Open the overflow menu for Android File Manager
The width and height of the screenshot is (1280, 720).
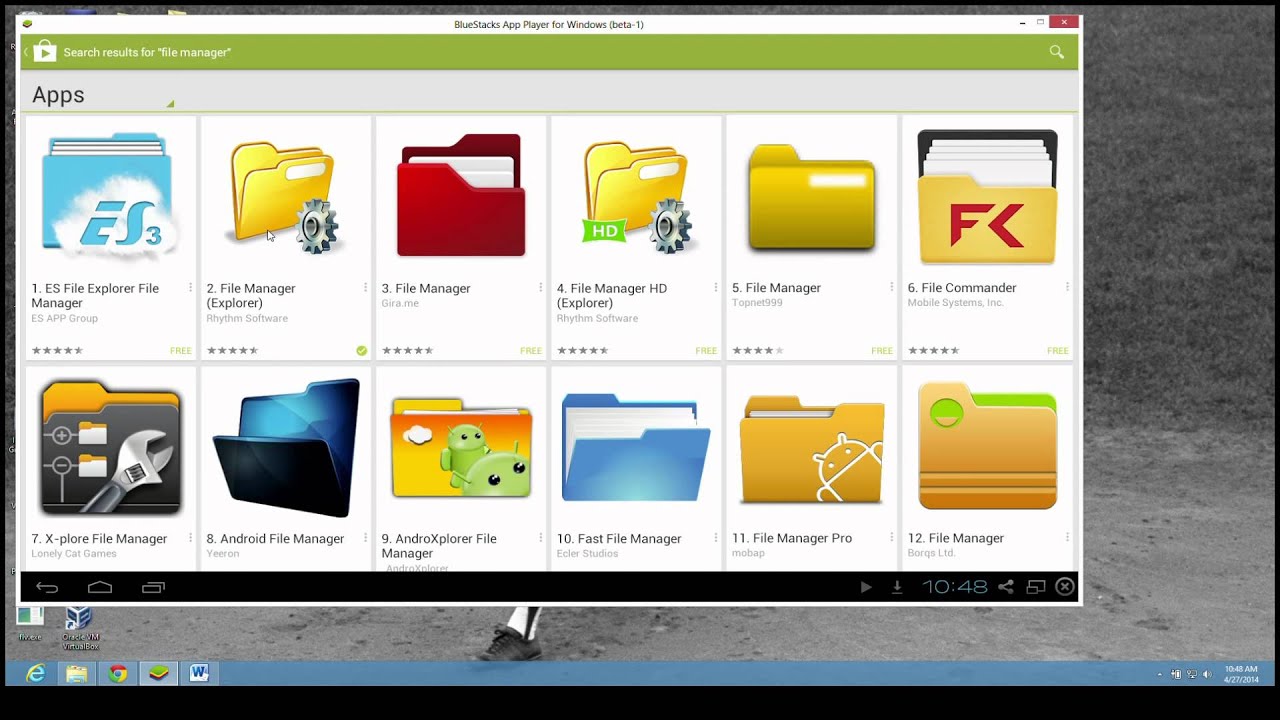(365, 538)
